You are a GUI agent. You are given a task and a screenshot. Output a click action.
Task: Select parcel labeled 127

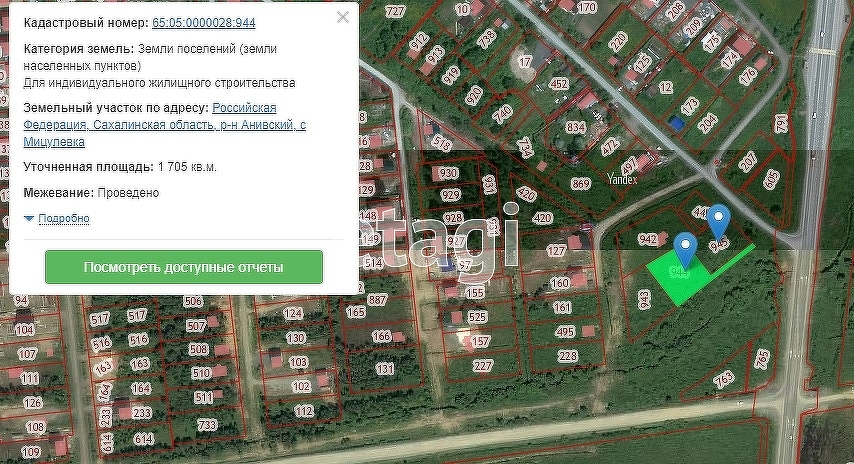(x=556, y=251)
